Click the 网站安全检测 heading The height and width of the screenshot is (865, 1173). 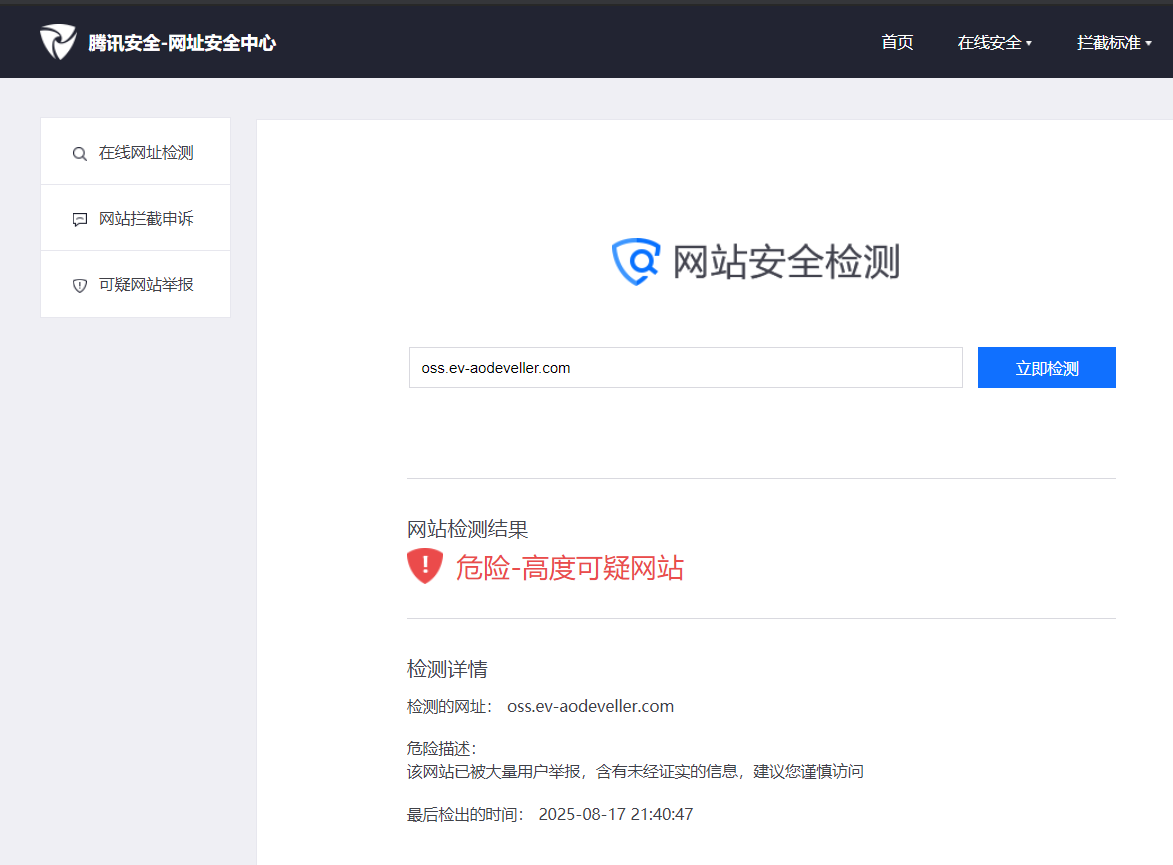pyautogui.click(x=785, y=262)
